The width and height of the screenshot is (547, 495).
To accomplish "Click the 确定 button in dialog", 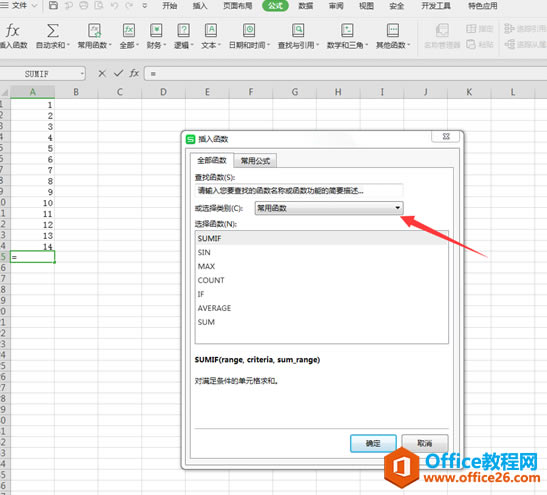I will (373, 443).
